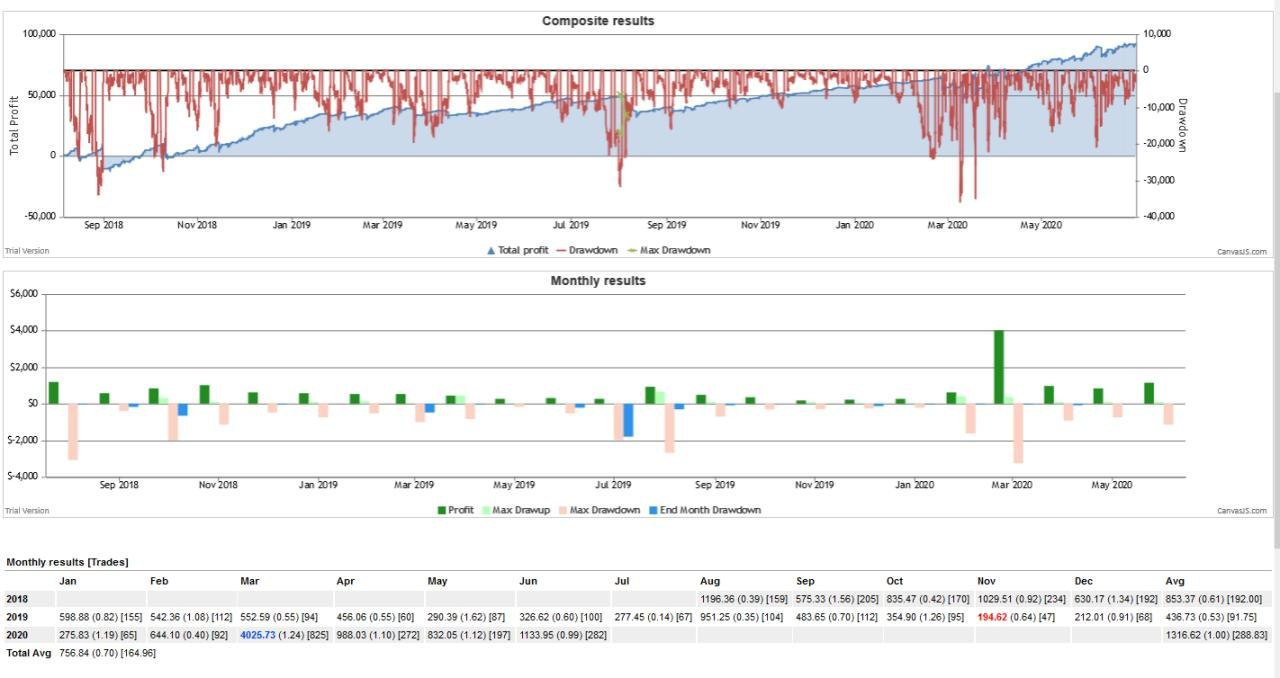
Task: Click cell 326.62 (0.60) [100]
Action: pyautogui.click(x=563, y=617)
